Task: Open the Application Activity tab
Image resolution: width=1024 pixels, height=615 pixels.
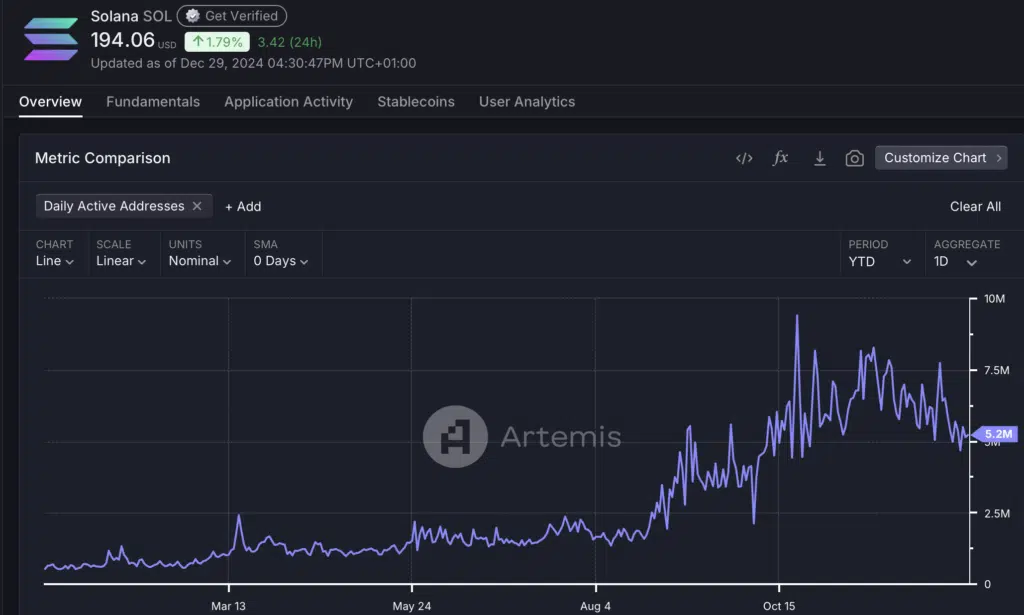Action: (x=288, y=102)
